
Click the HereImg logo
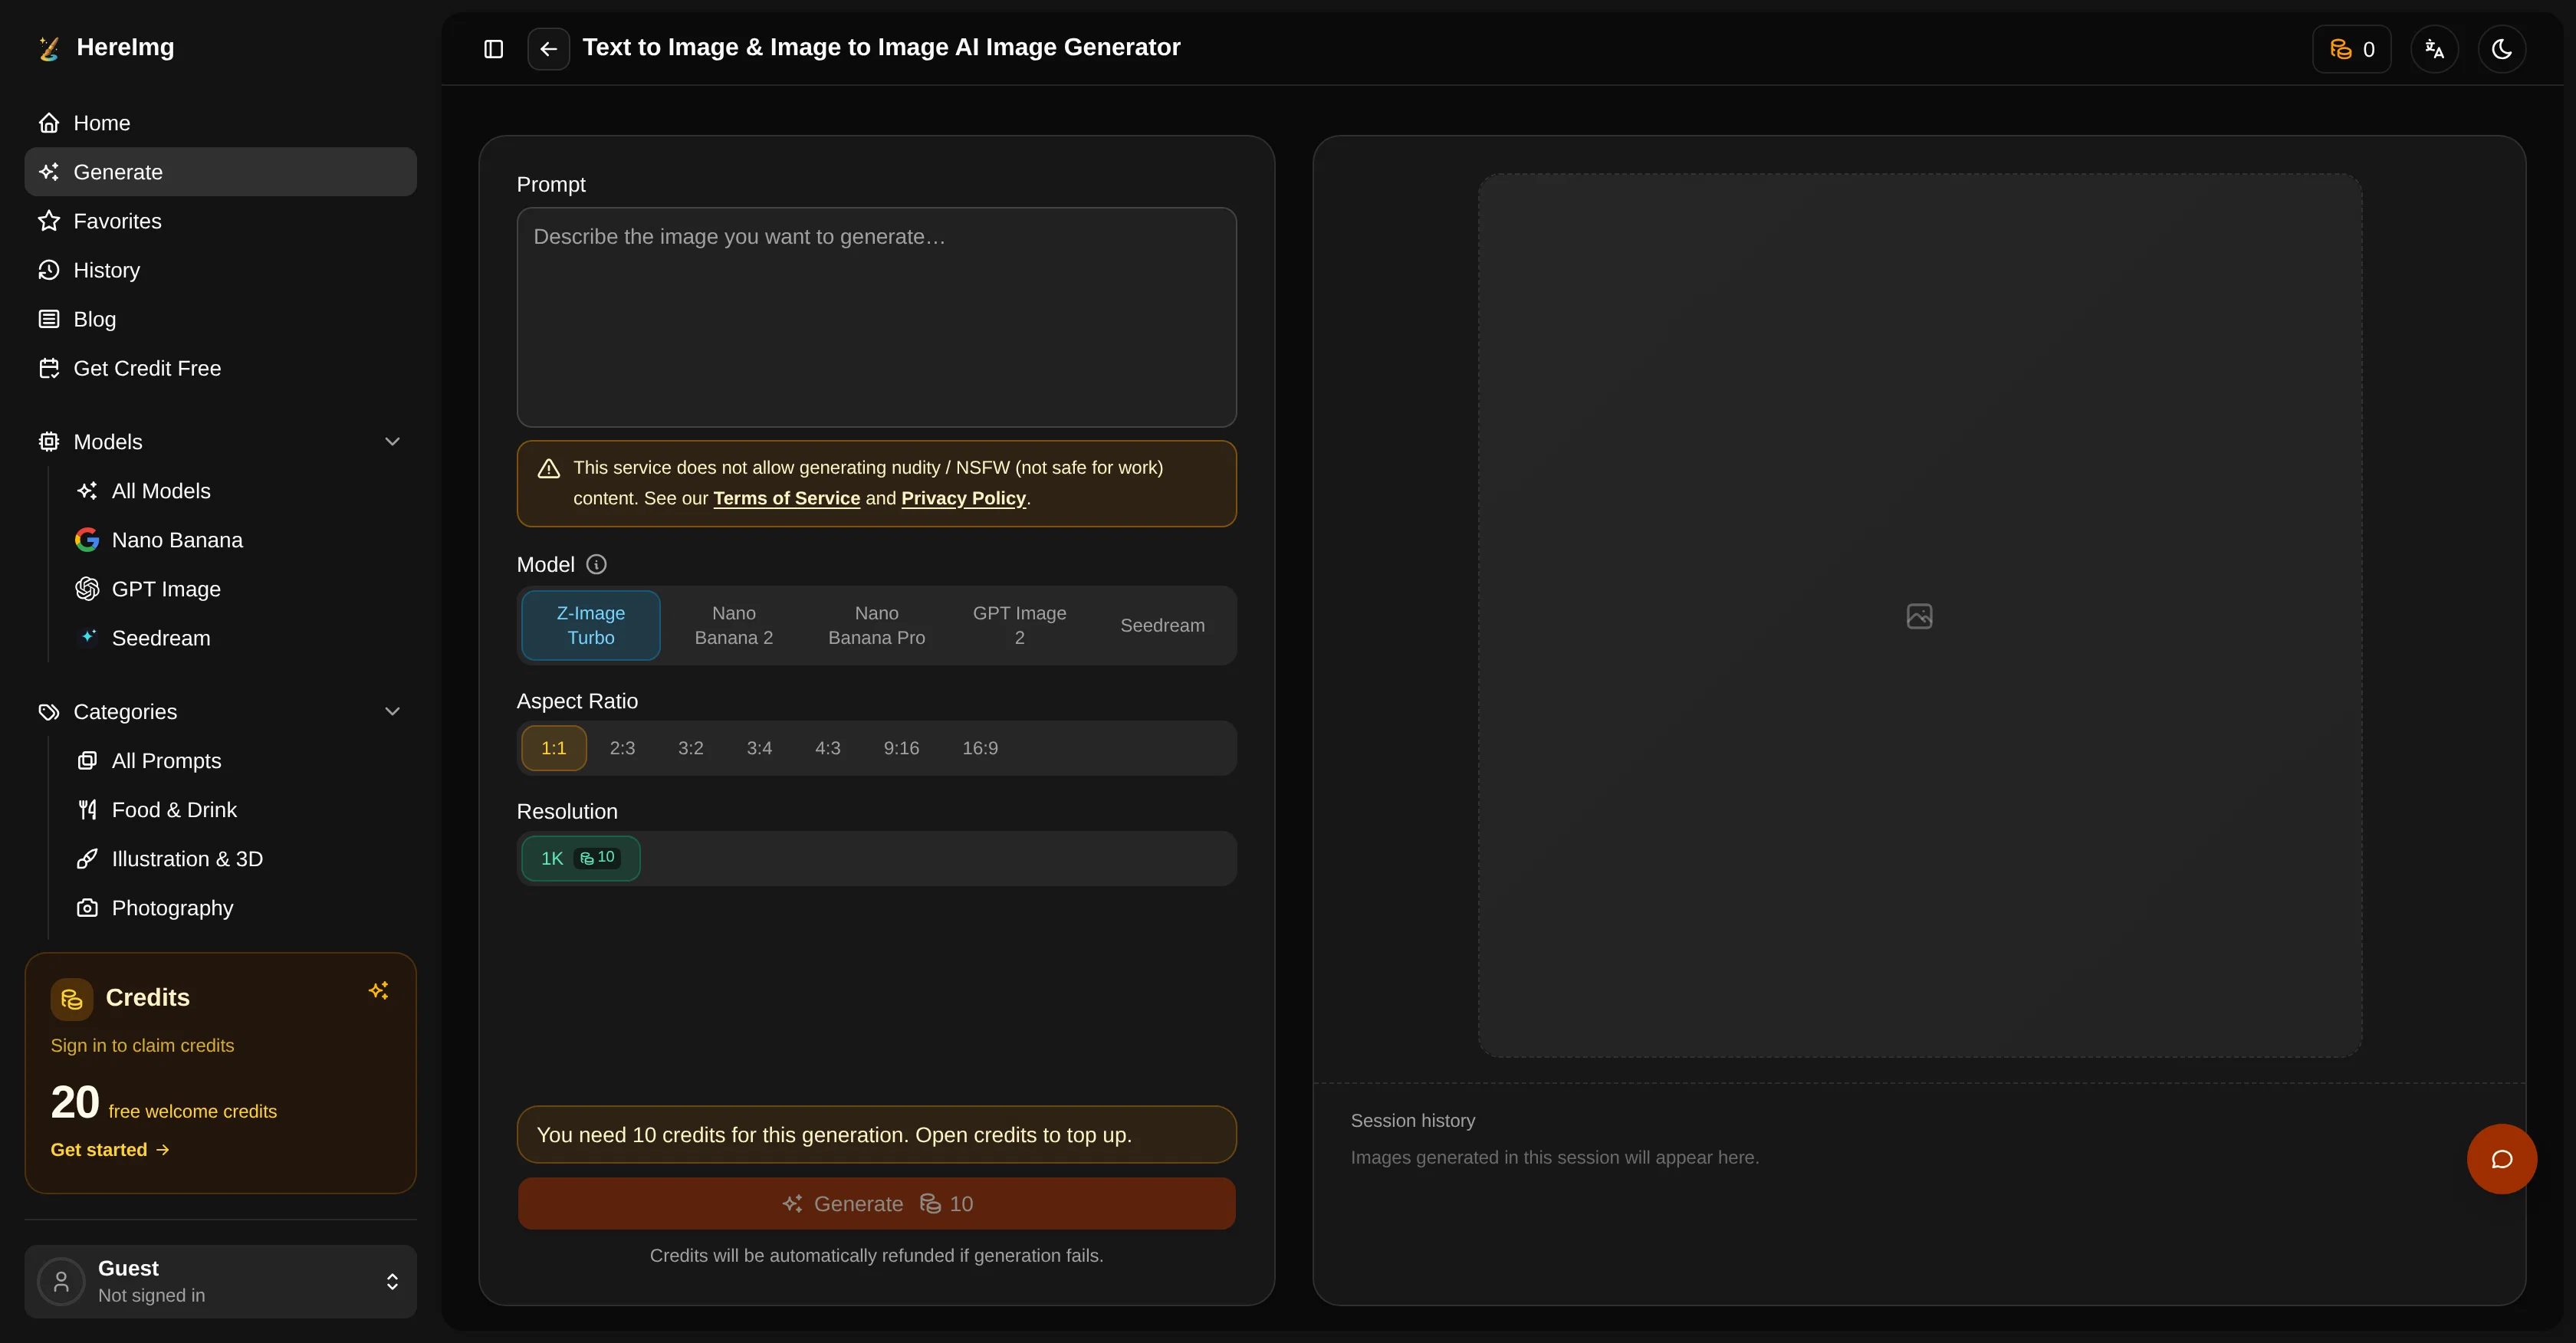105,47
